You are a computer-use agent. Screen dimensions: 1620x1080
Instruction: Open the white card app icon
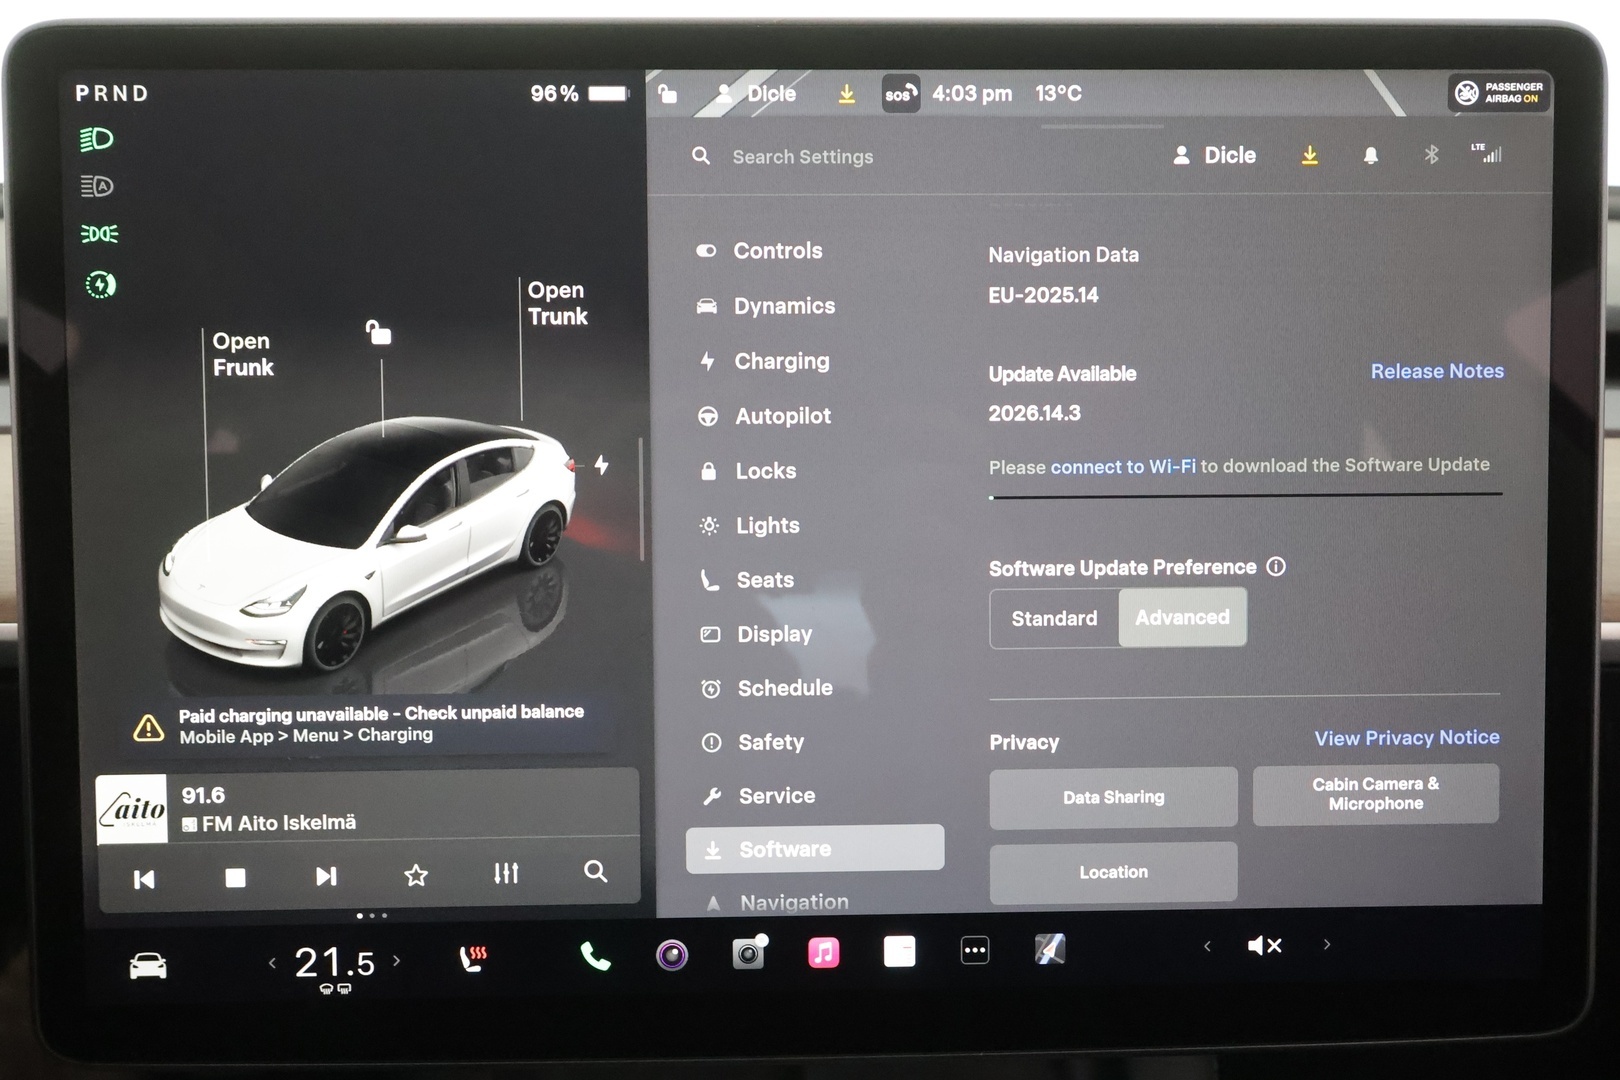[899, 951]
